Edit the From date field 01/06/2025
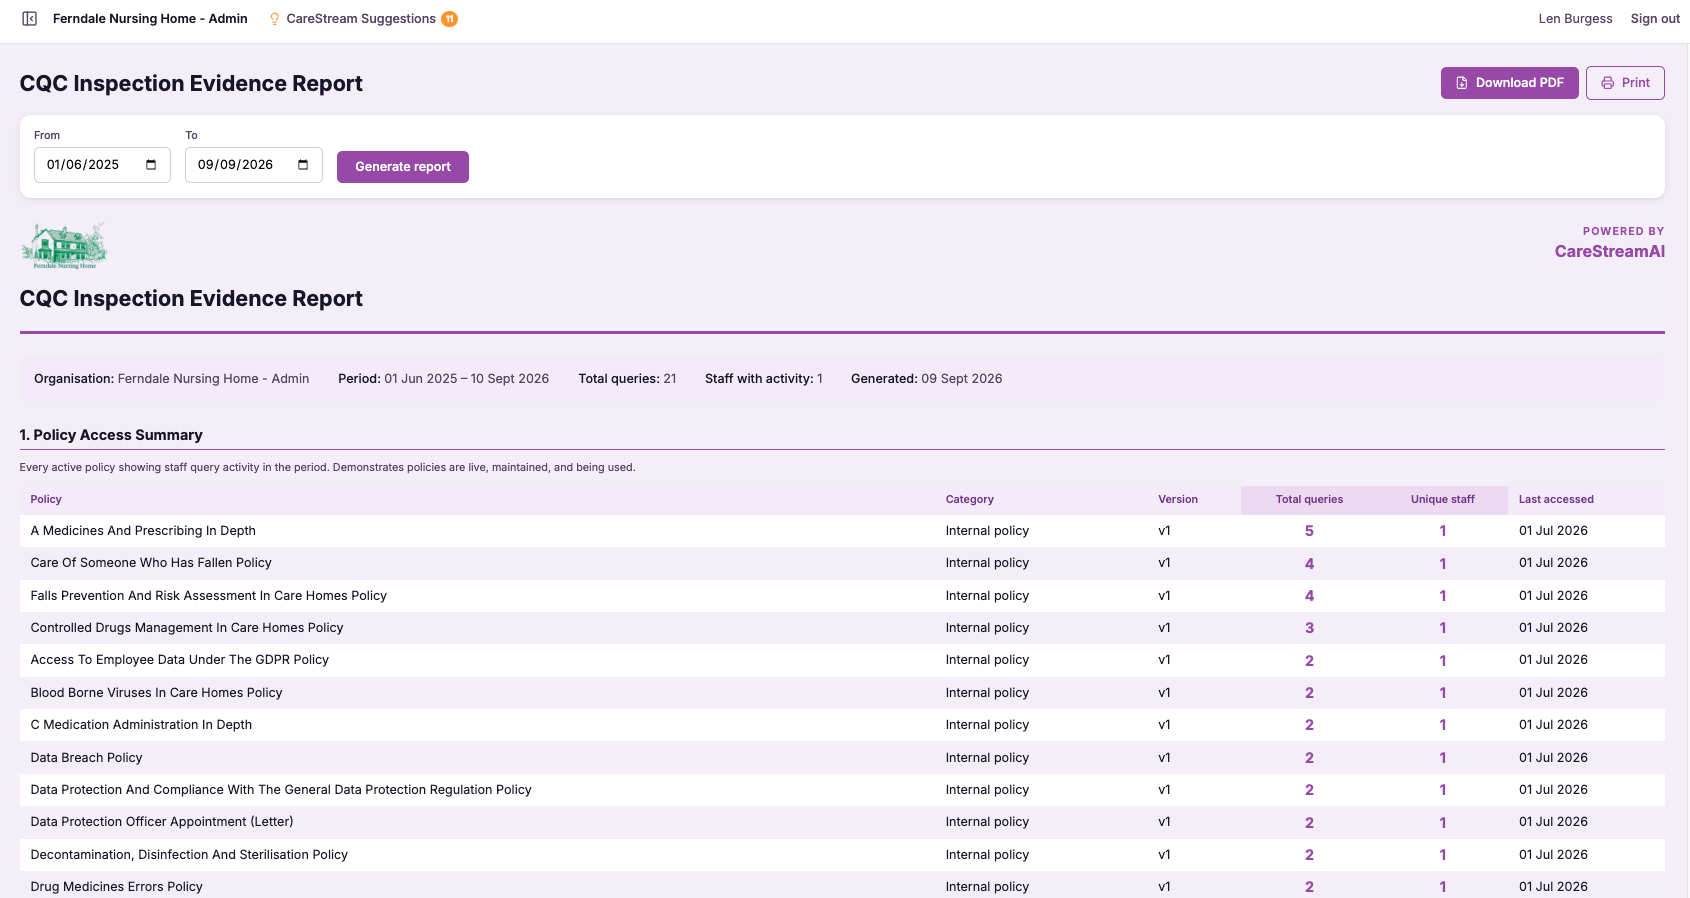 coord(102,165)
